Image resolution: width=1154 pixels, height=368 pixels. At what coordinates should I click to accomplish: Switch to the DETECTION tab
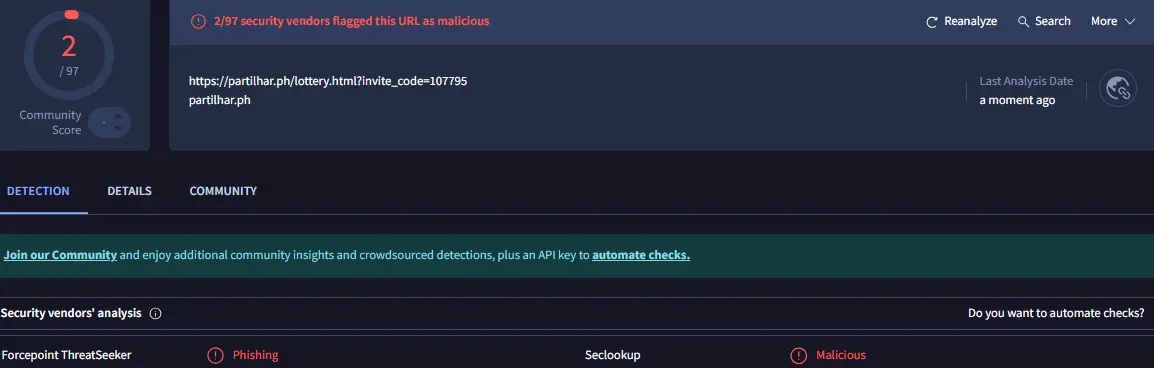pyautogui.click(x=38, y=191)
